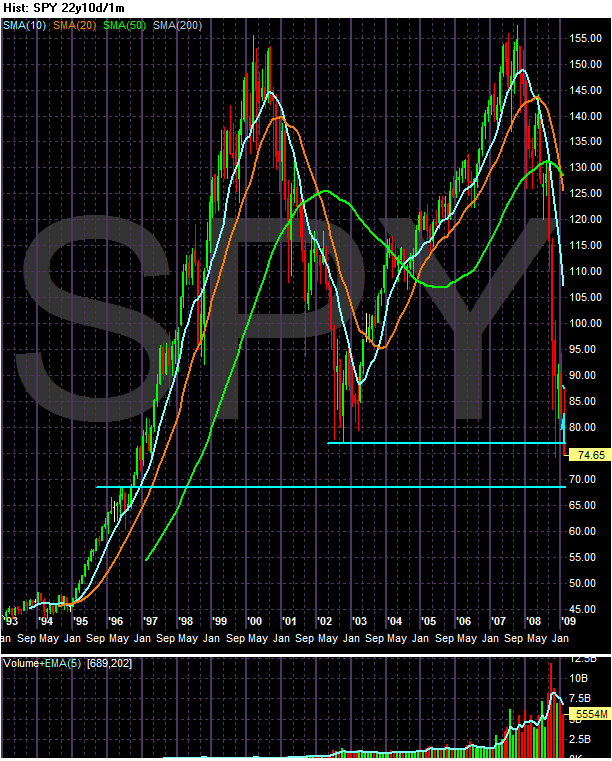The image size is (612, 761).
Task: Click the 55.00 price axis label
Action: (x=582, y=557)
